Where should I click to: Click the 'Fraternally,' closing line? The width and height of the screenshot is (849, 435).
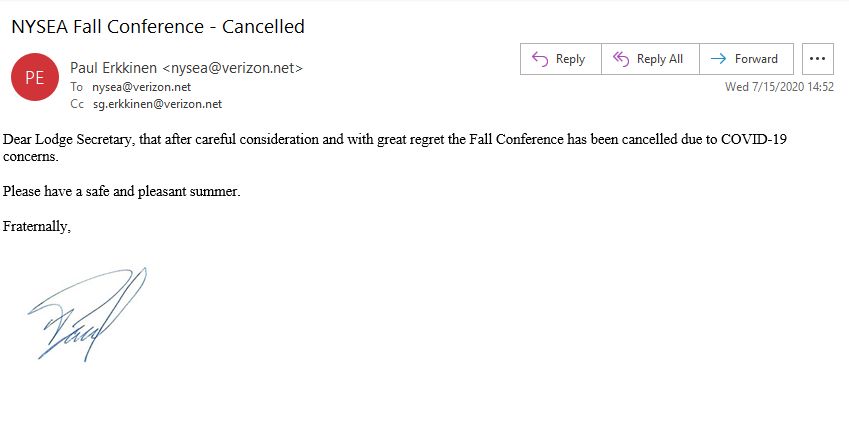[x=36, y=226]
